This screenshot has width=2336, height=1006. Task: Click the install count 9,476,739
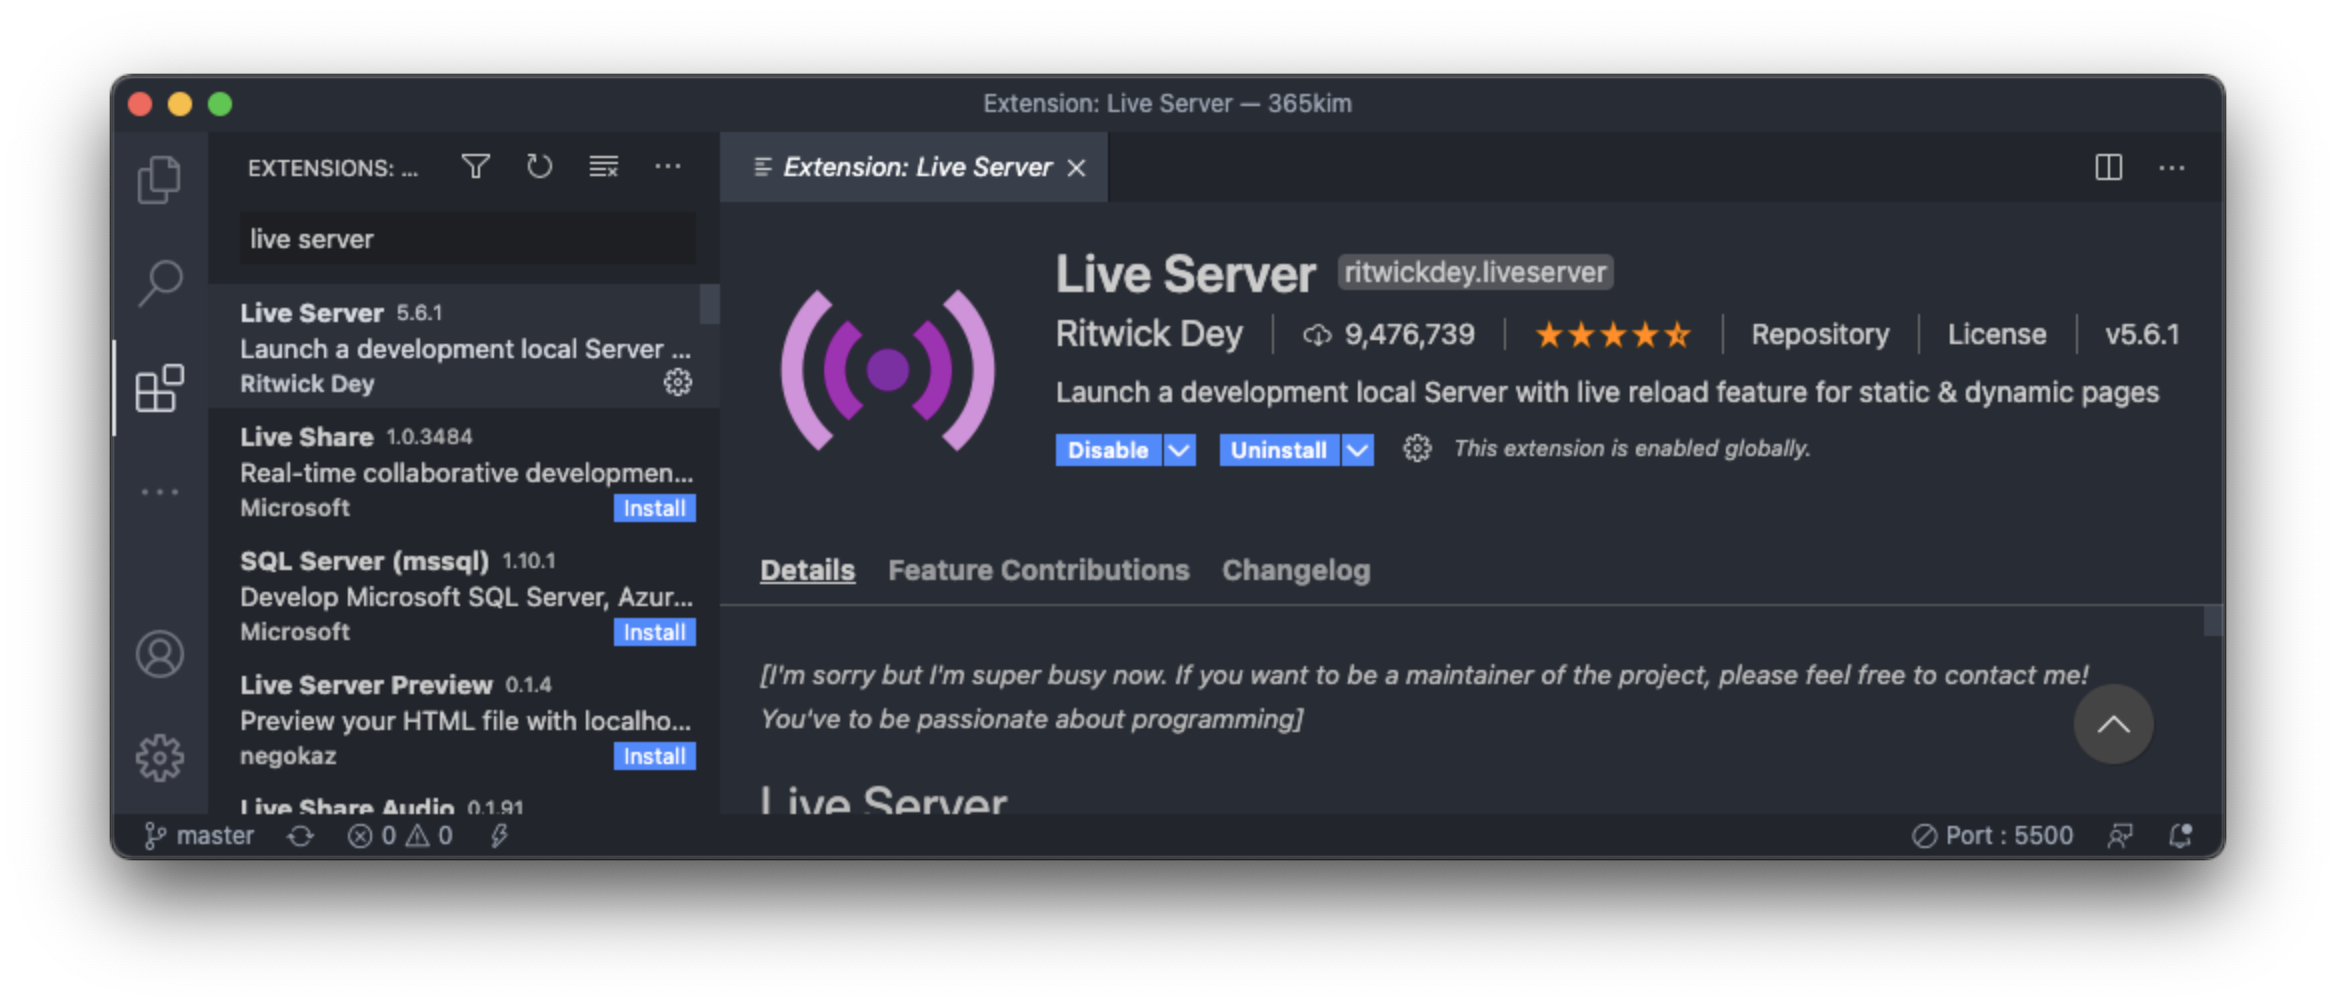(1390, 334)
